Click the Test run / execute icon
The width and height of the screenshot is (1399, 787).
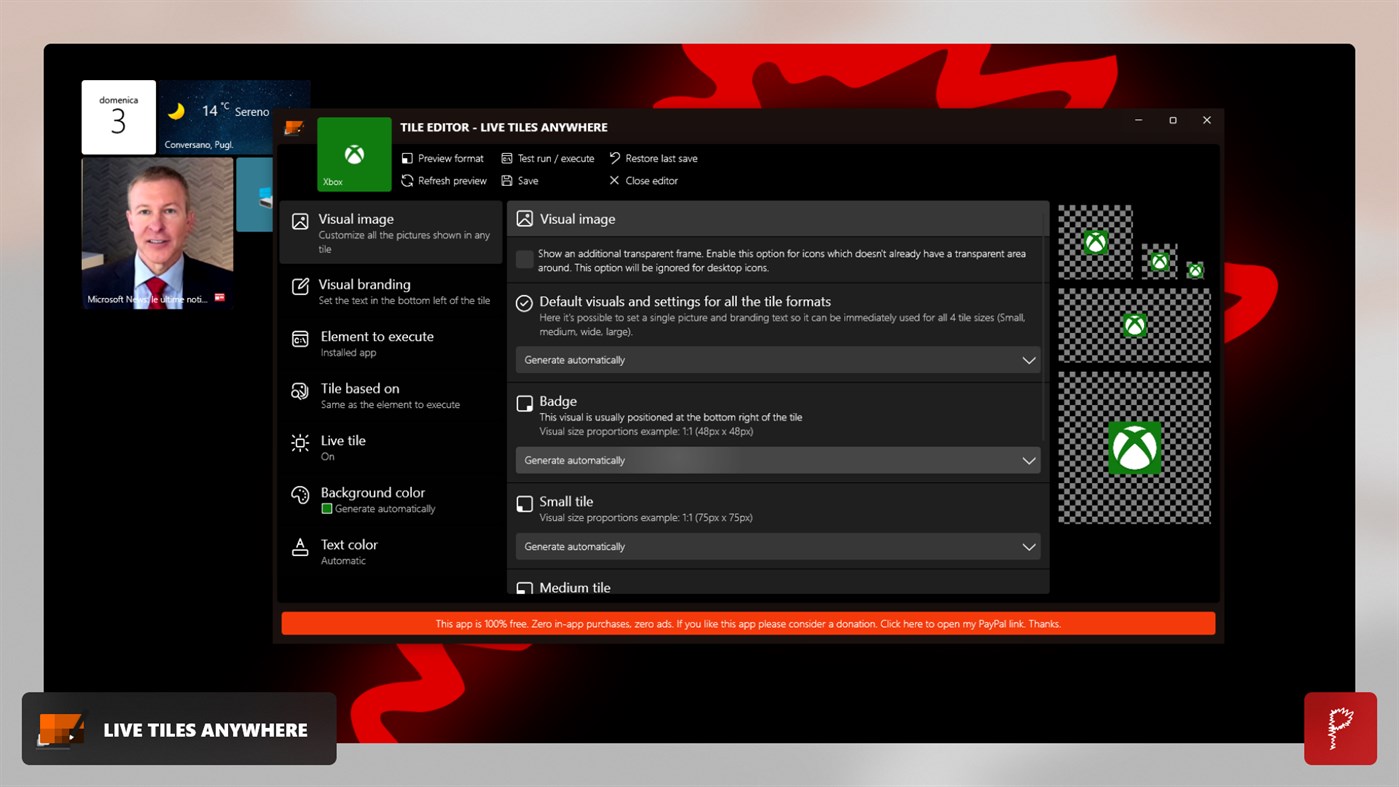pos(505,158)
